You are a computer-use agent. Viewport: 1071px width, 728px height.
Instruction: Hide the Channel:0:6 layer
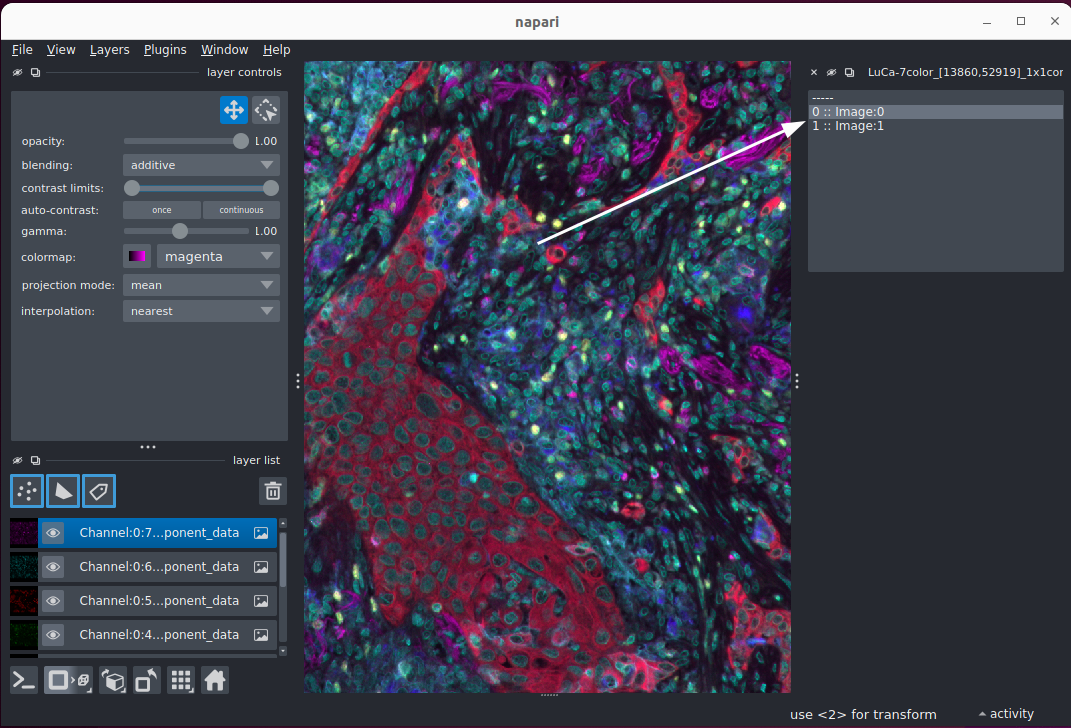[52, 566]
